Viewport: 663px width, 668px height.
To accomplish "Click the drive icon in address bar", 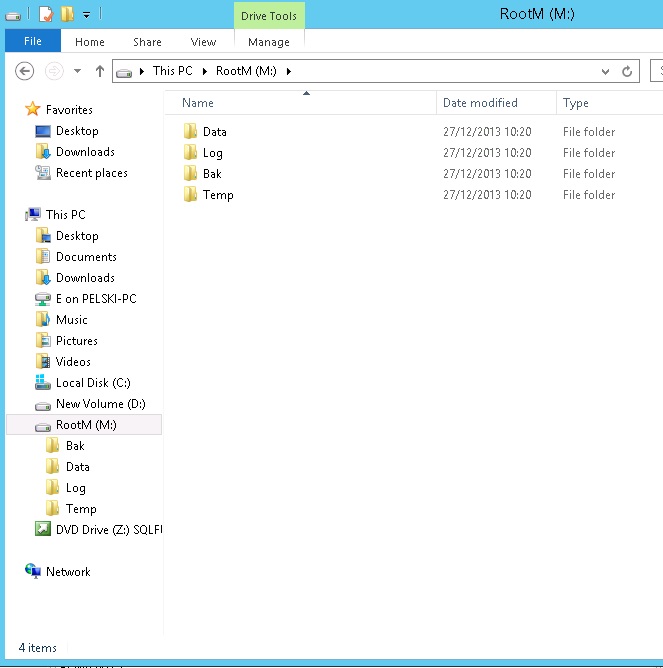I will pos(124,73).
